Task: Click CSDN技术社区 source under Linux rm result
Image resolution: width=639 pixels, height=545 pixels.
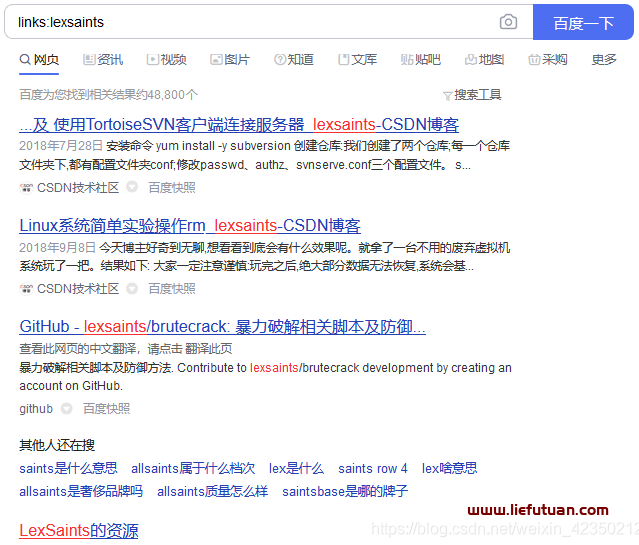Action: (x=78, y=289)
